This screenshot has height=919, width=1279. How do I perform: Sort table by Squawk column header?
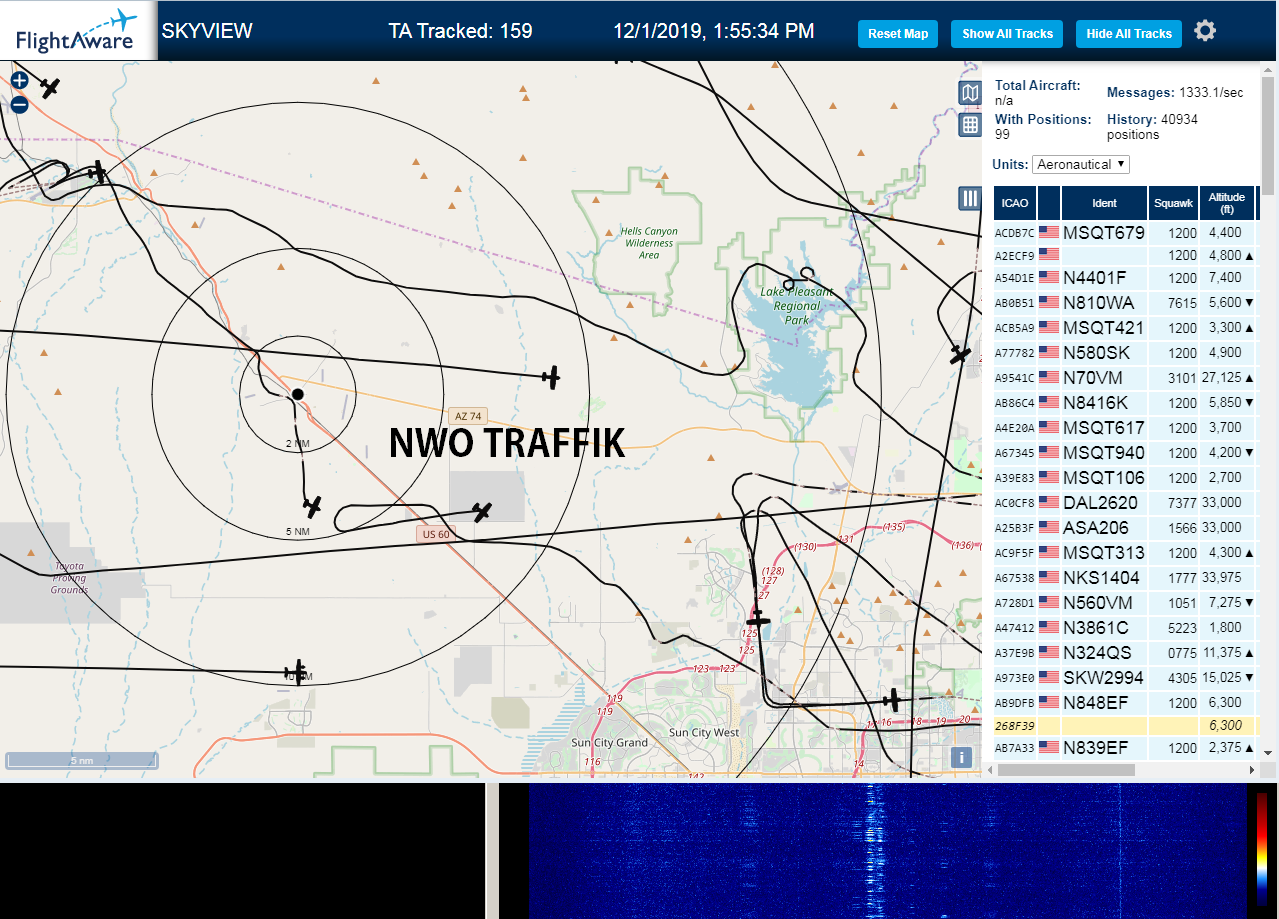(1173, 203)
